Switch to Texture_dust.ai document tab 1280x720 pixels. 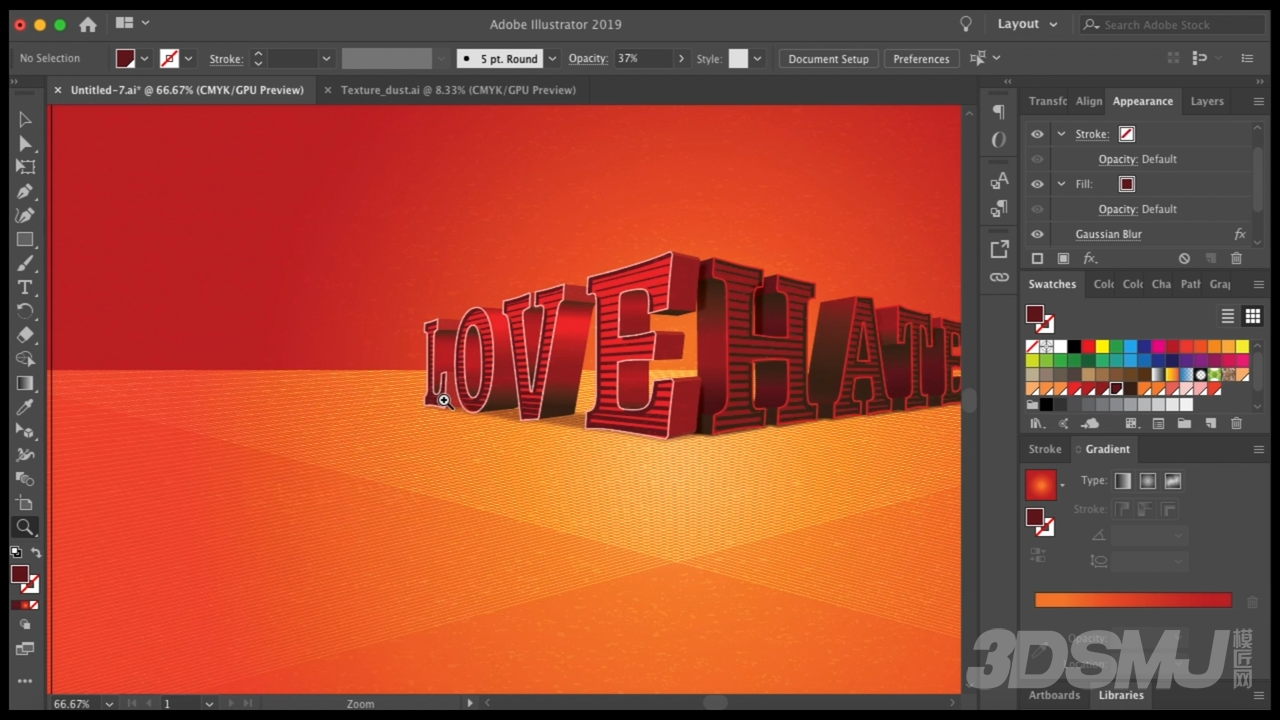point(458,90)
